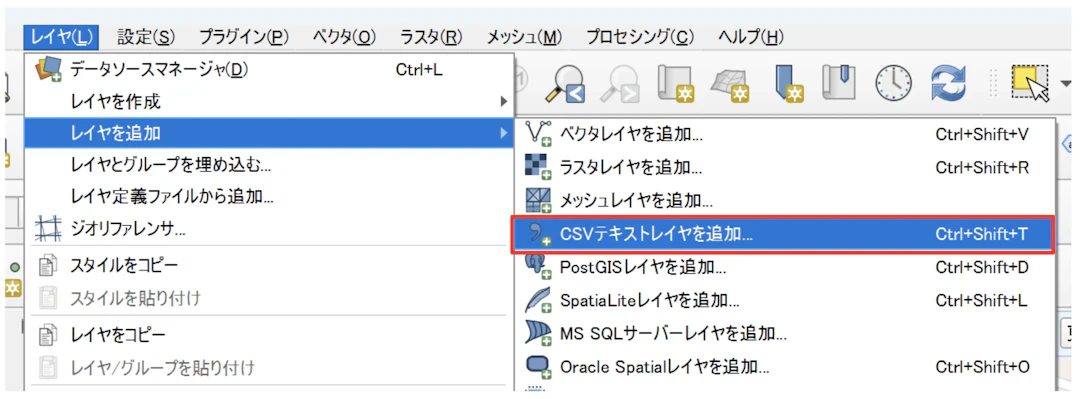
Task: Choose レイヤ/グループを貼り付け menu entry
Action: pos(269,368)
